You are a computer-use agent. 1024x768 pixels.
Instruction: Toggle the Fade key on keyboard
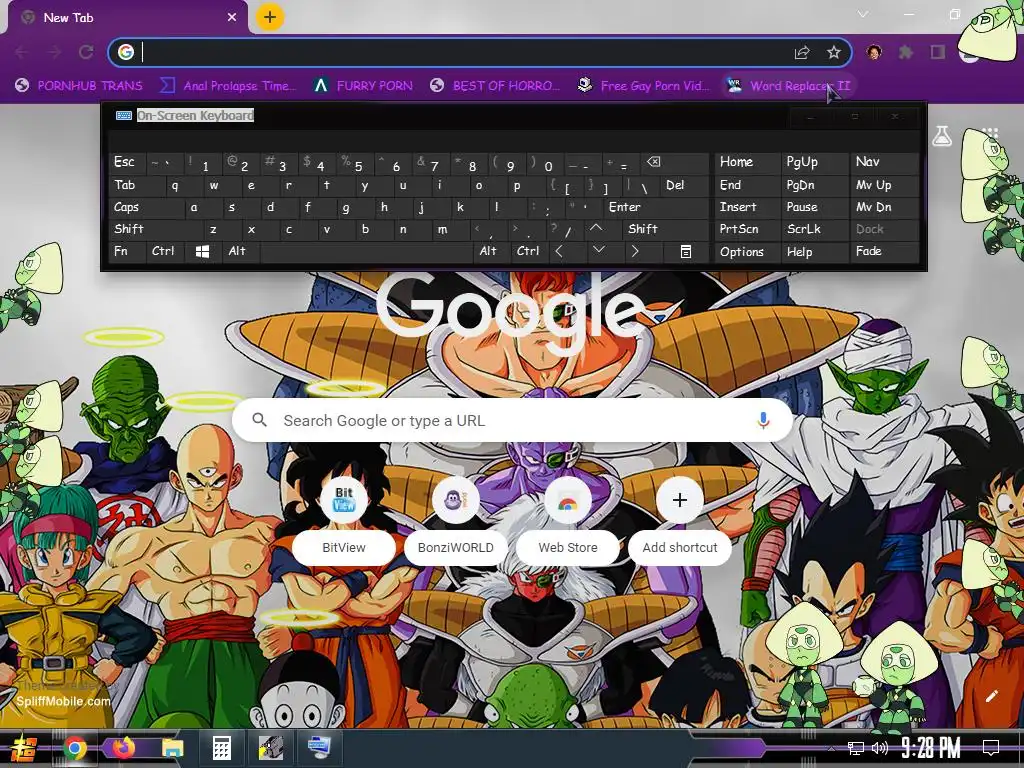pos(884,251)
